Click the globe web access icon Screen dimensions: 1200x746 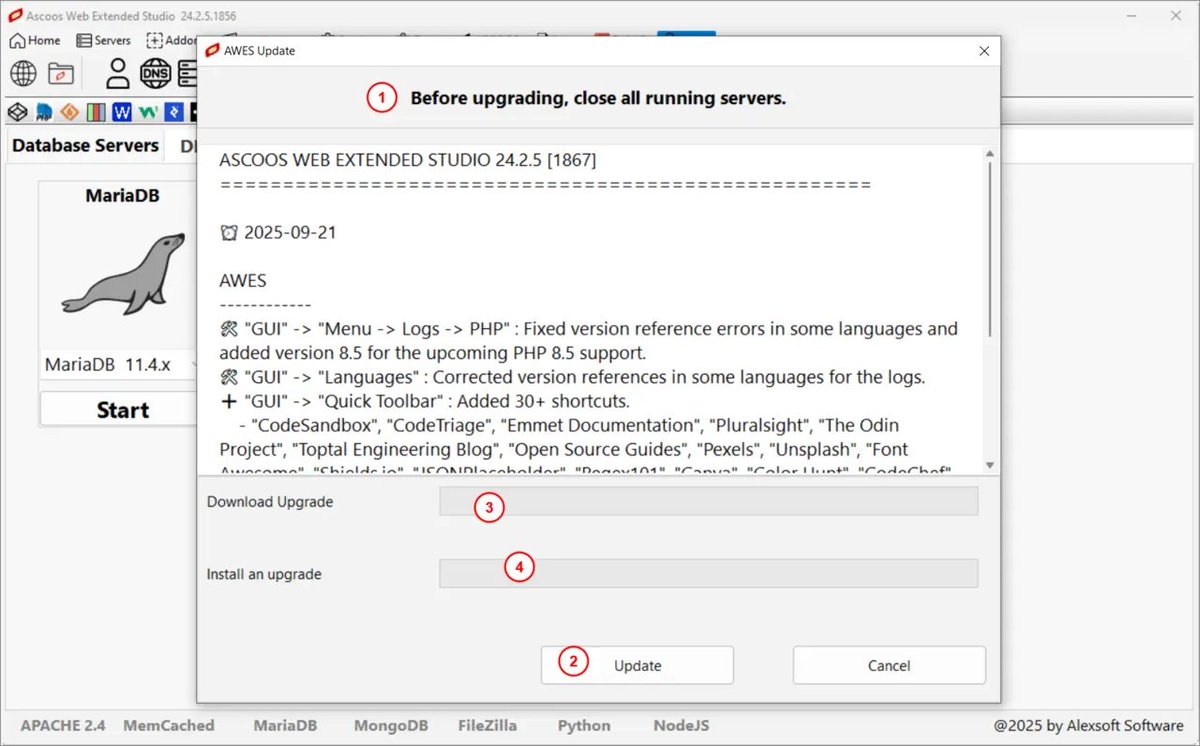click(22, 73)
